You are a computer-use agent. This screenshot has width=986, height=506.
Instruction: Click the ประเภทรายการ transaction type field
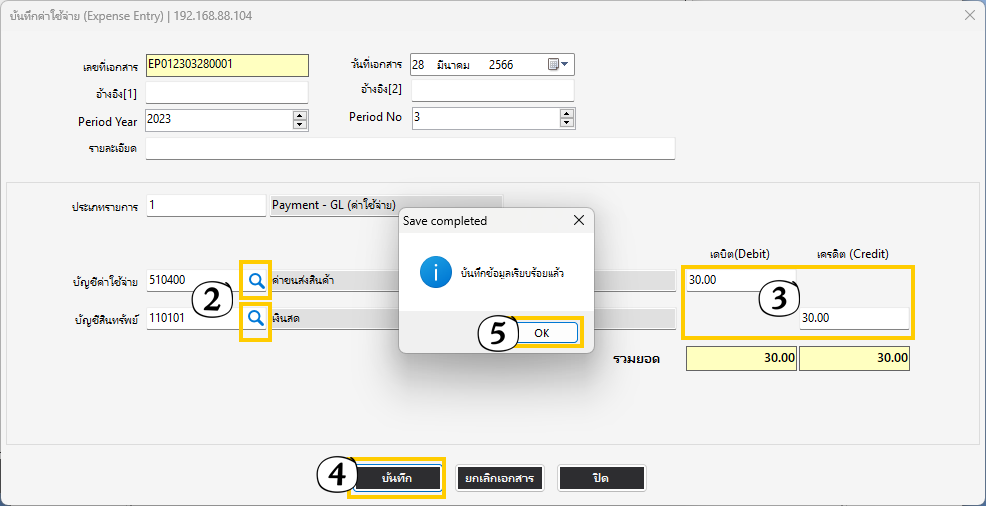click(205, 205)
